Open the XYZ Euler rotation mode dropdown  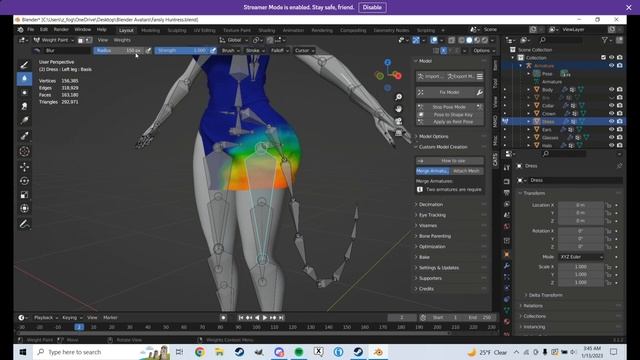581,257
